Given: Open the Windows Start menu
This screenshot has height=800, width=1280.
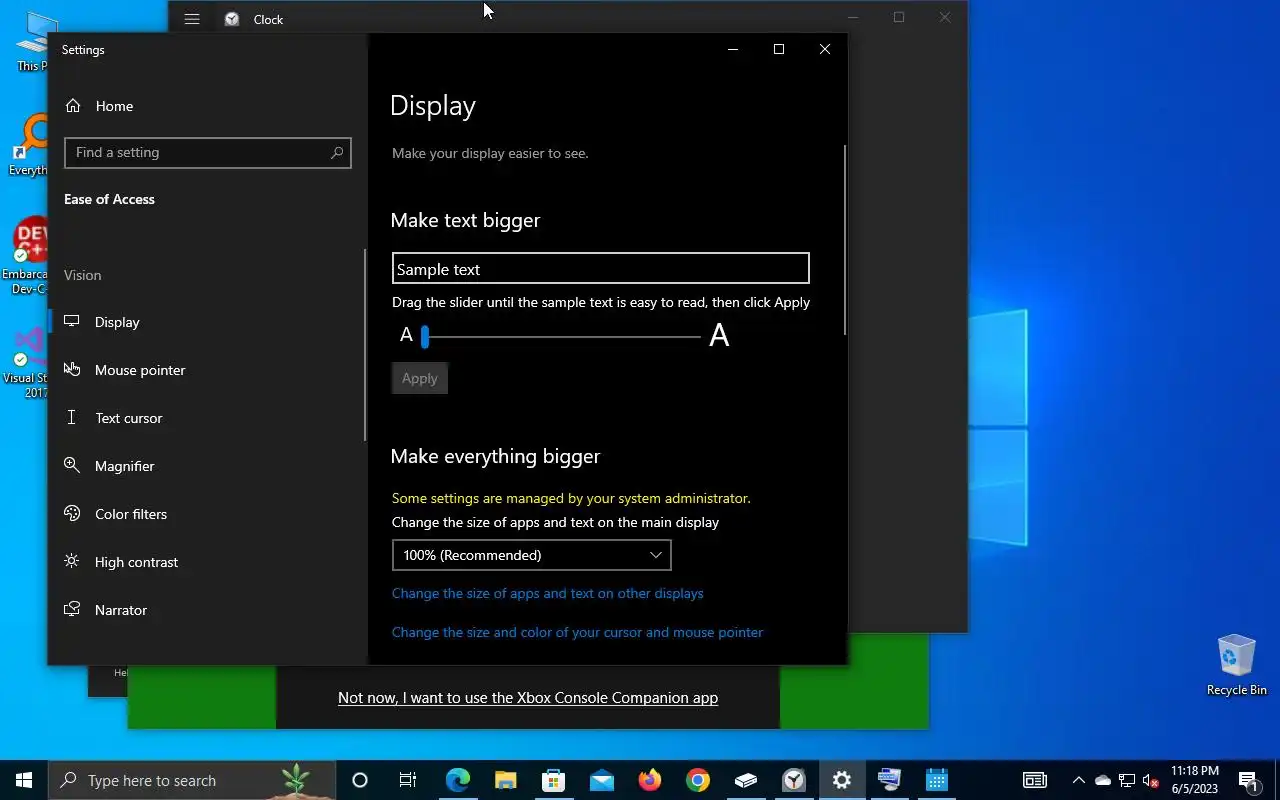Looking at the screenshot, I should [24, 780].
